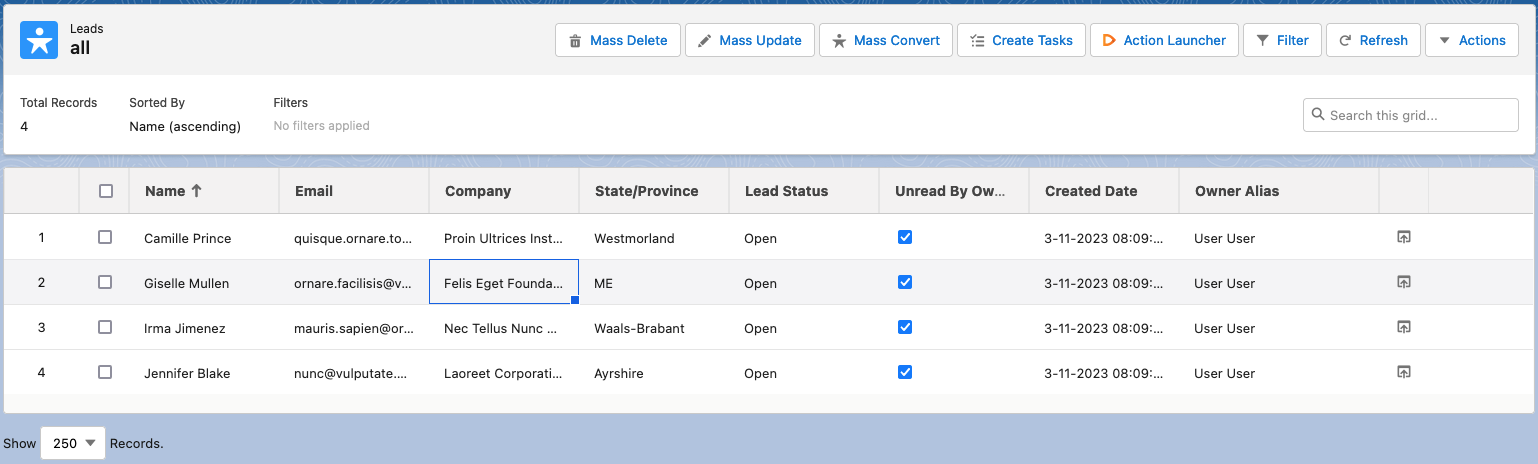Uncheck Unread By Owner for Irma Jimenez
Screen dimensions: 1538x464
pos(905,327)
